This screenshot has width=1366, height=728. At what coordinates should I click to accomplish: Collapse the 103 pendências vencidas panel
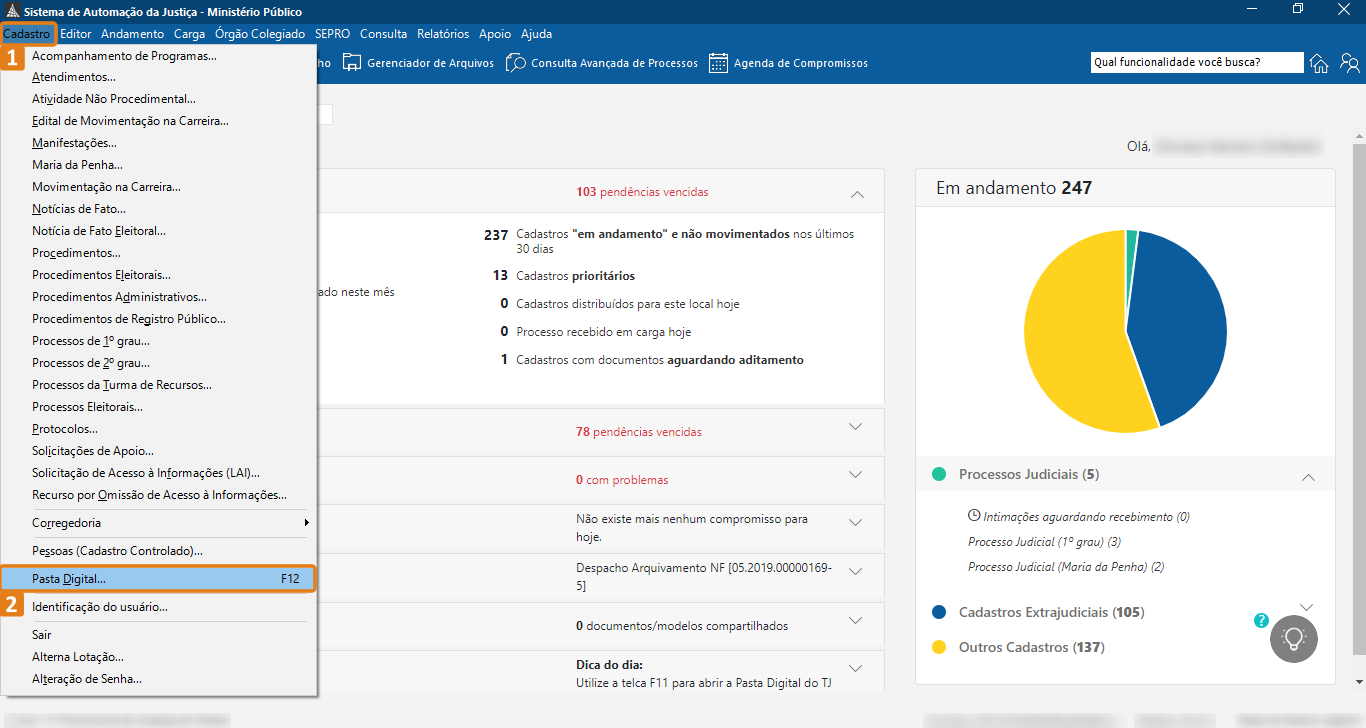[856, 193]
